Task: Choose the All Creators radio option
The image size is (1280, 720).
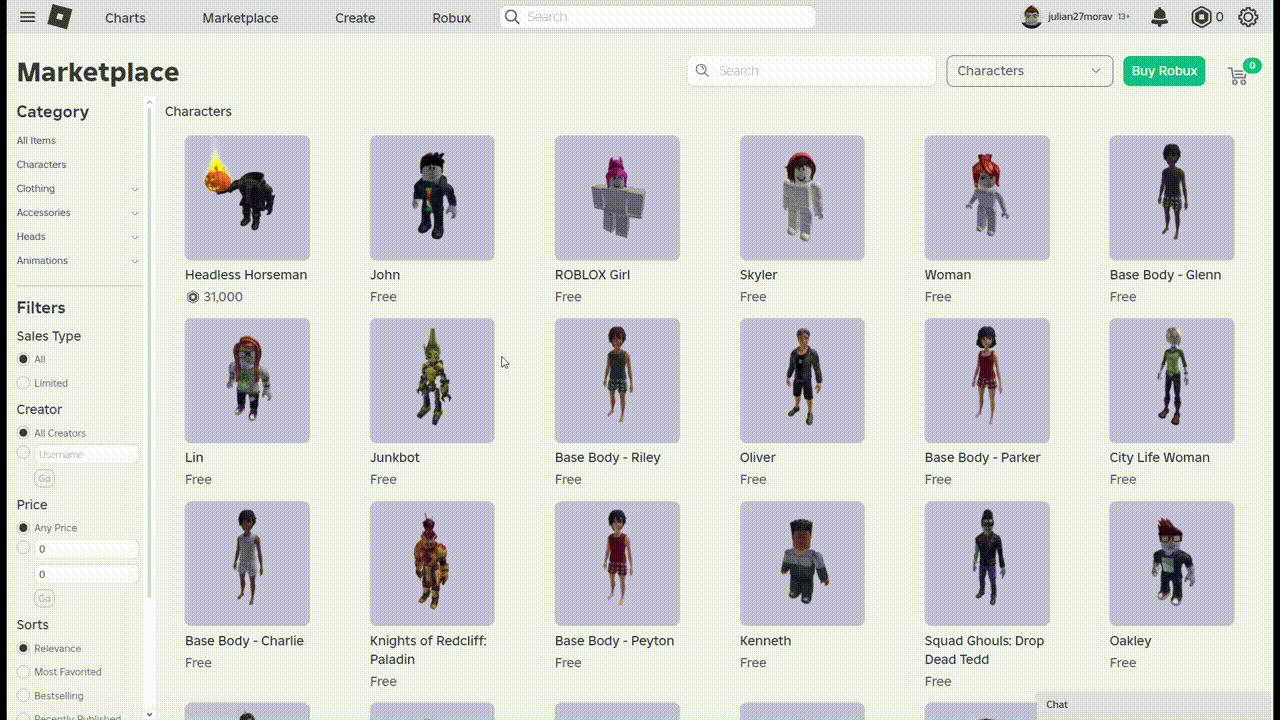Action: (23, 433)
